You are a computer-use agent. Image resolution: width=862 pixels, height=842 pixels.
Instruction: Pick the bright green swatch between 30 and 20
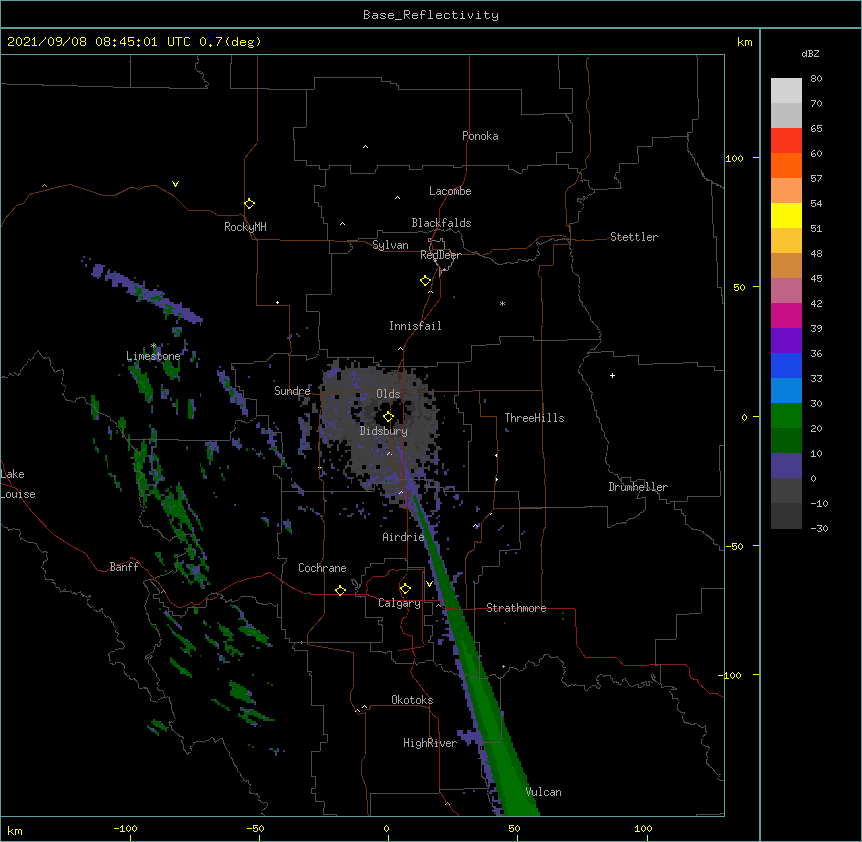pos(786,416)
